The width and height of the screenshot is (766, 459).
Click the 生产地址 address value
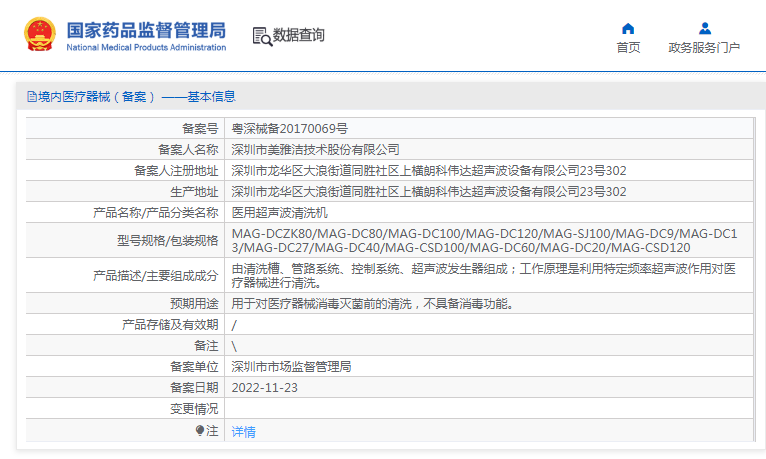[429, 192]
